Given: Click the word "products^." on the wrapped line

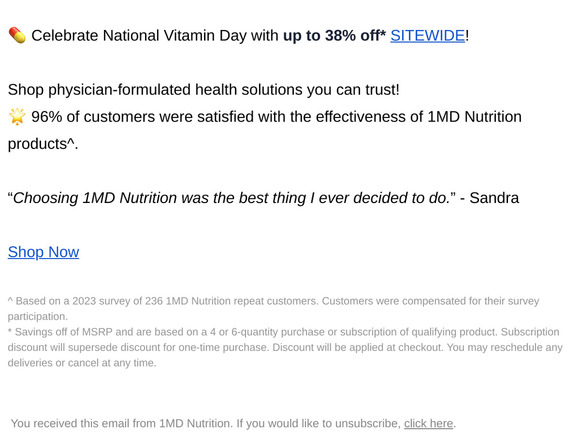Looking at the screenshot, I should pyautogui.click(x=43, y=144).
